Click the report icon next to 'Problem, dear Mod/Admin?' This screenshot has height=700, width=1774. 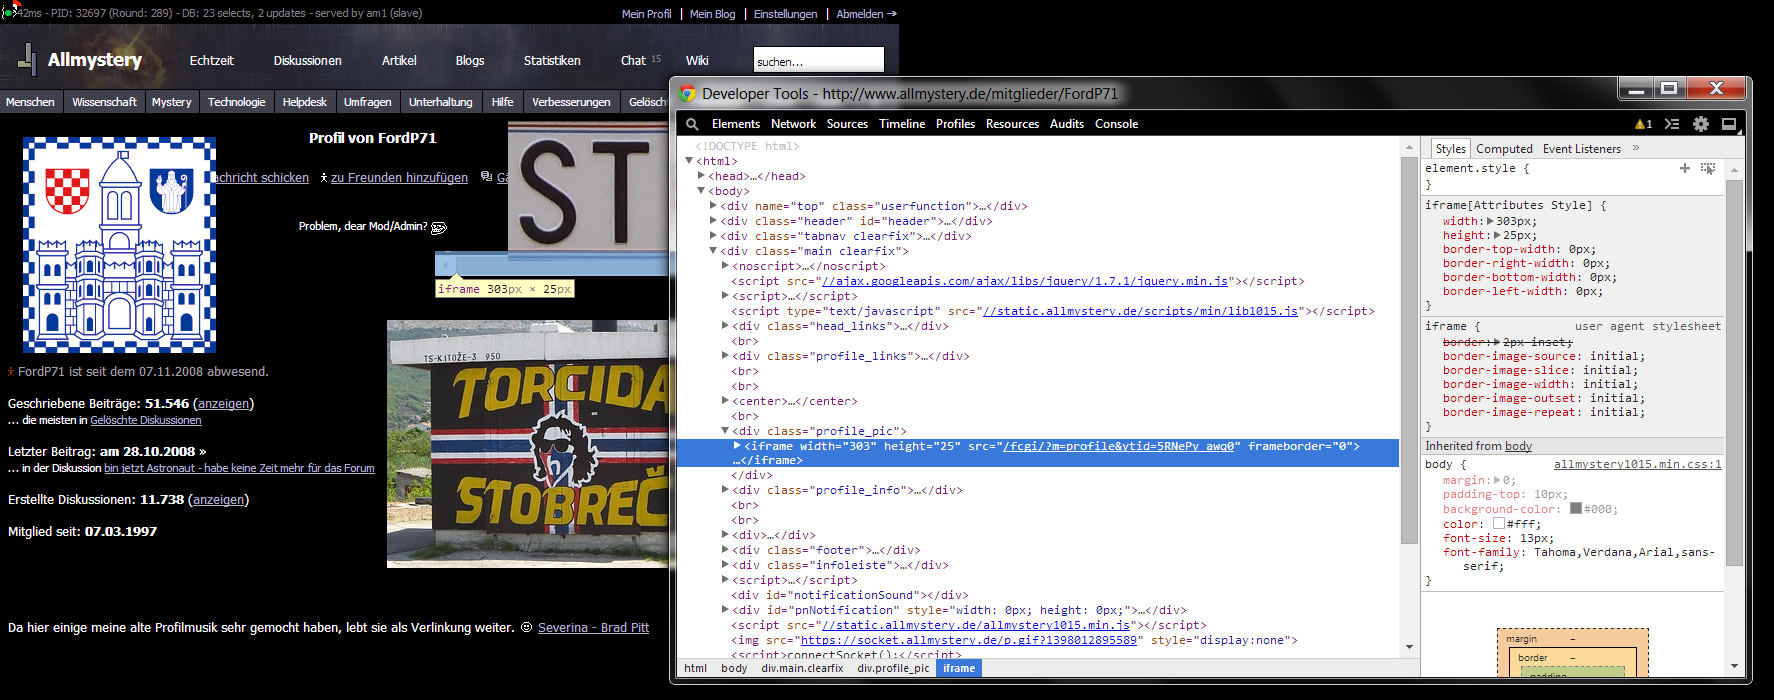438,227
